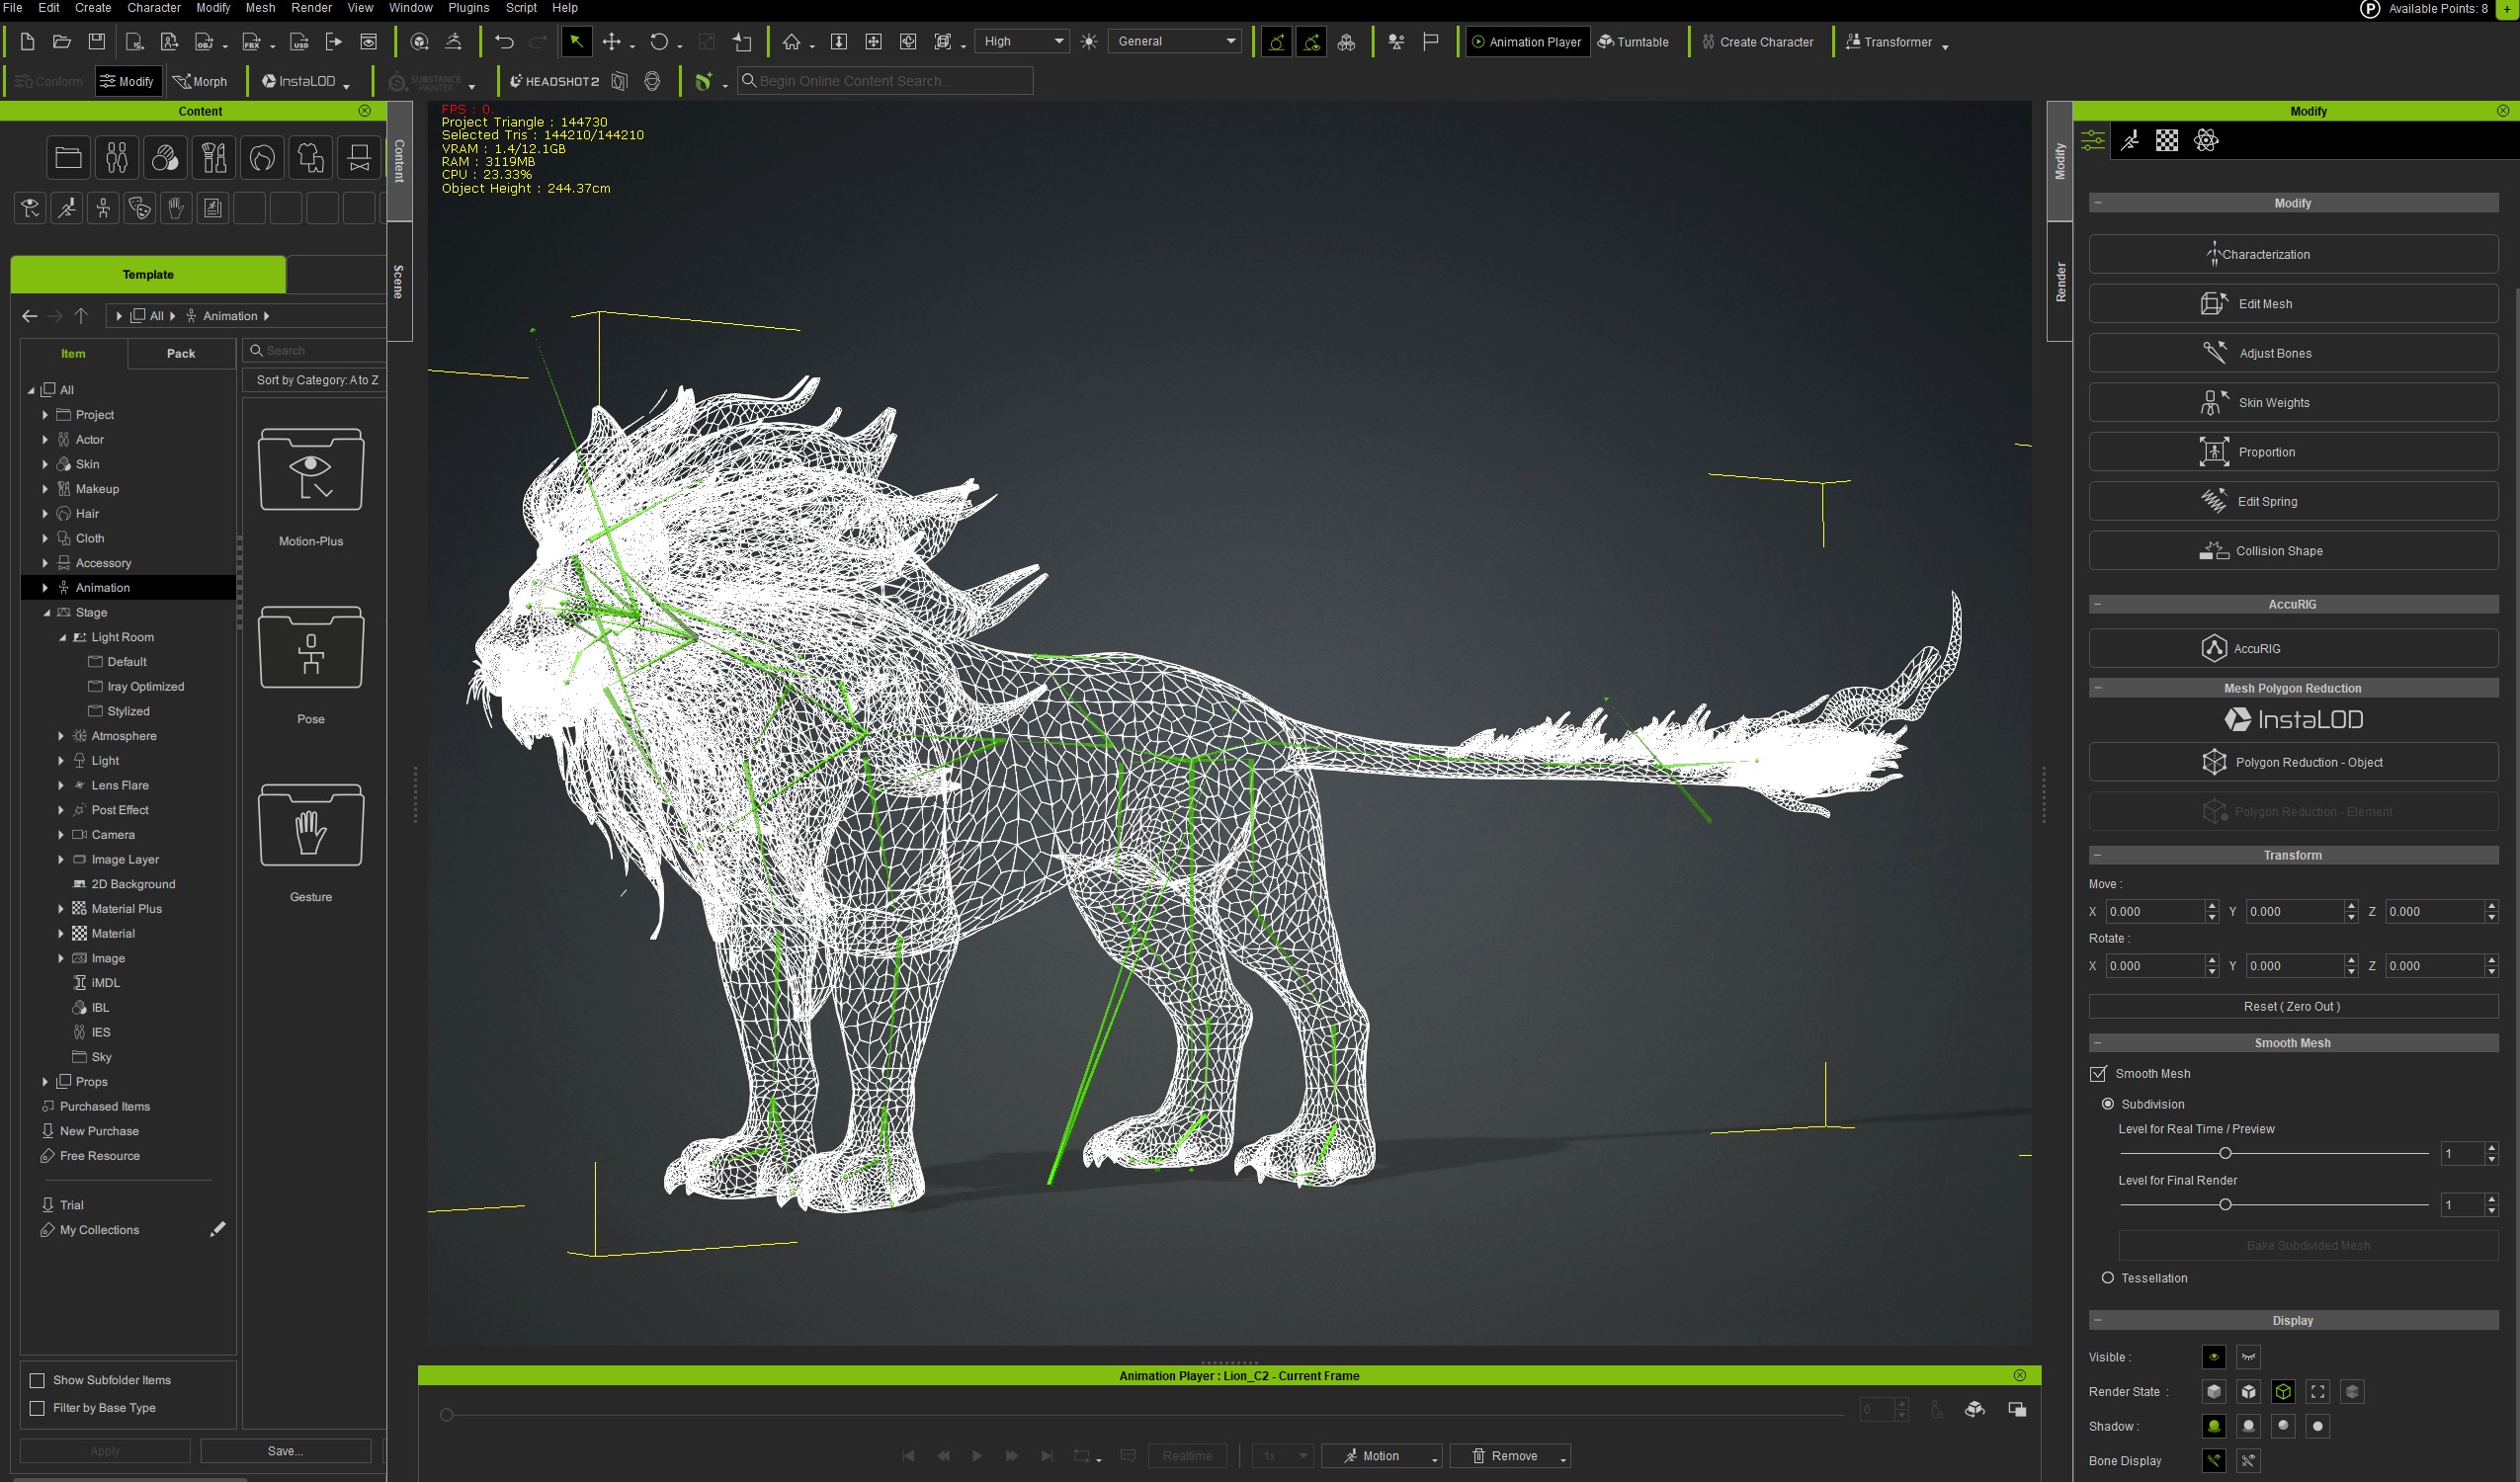Screen dimensions: 2520x1482
Task: Toggle the Smooth Mesh checkbox
Action: (2098, 1073)
